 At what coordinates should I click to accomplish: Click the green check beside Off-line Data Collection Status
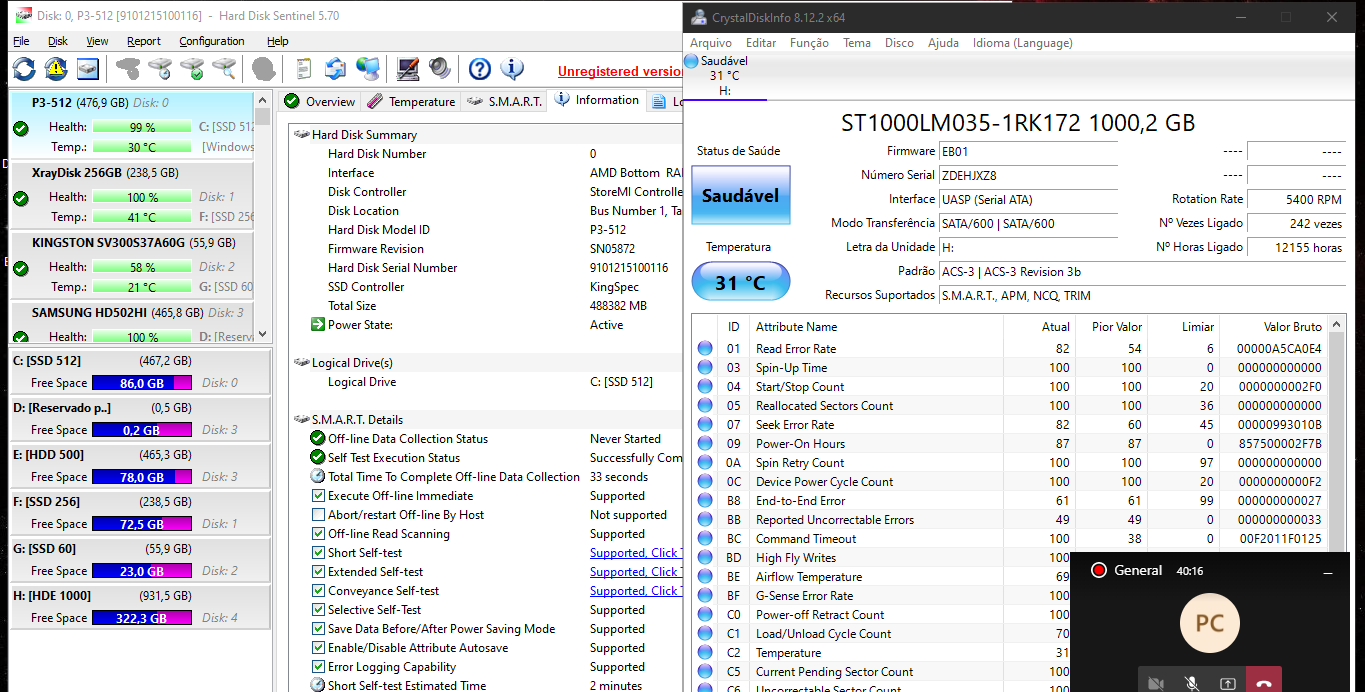click(318, 439)
